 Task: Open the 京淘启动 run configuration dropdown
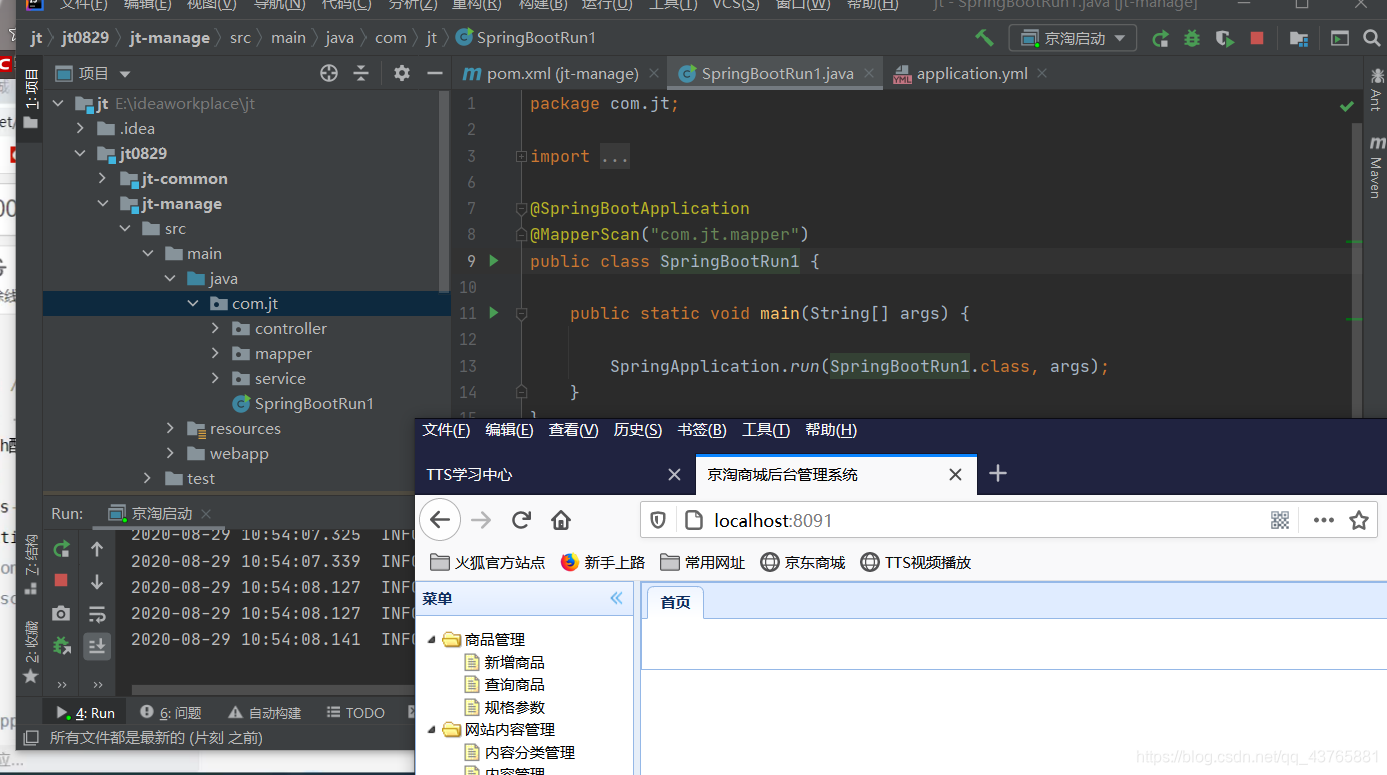coord(1073,38)
